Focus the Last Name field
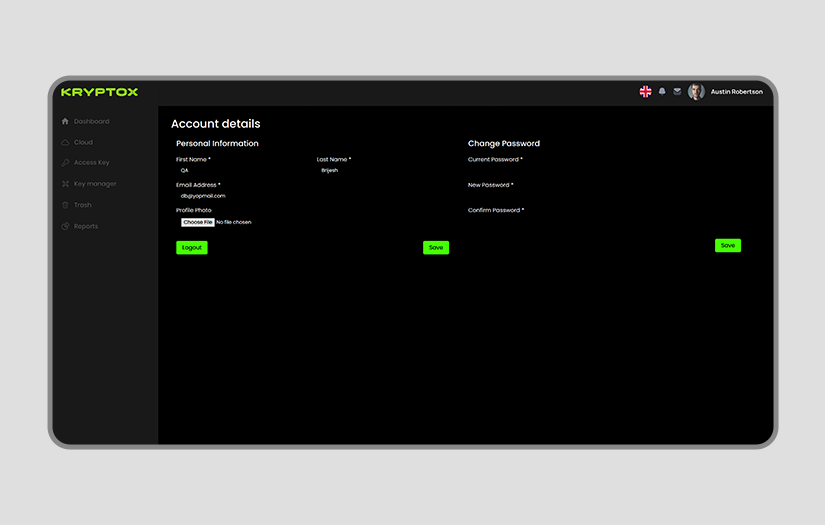This screenshot has height=525, width=825. 383,170
